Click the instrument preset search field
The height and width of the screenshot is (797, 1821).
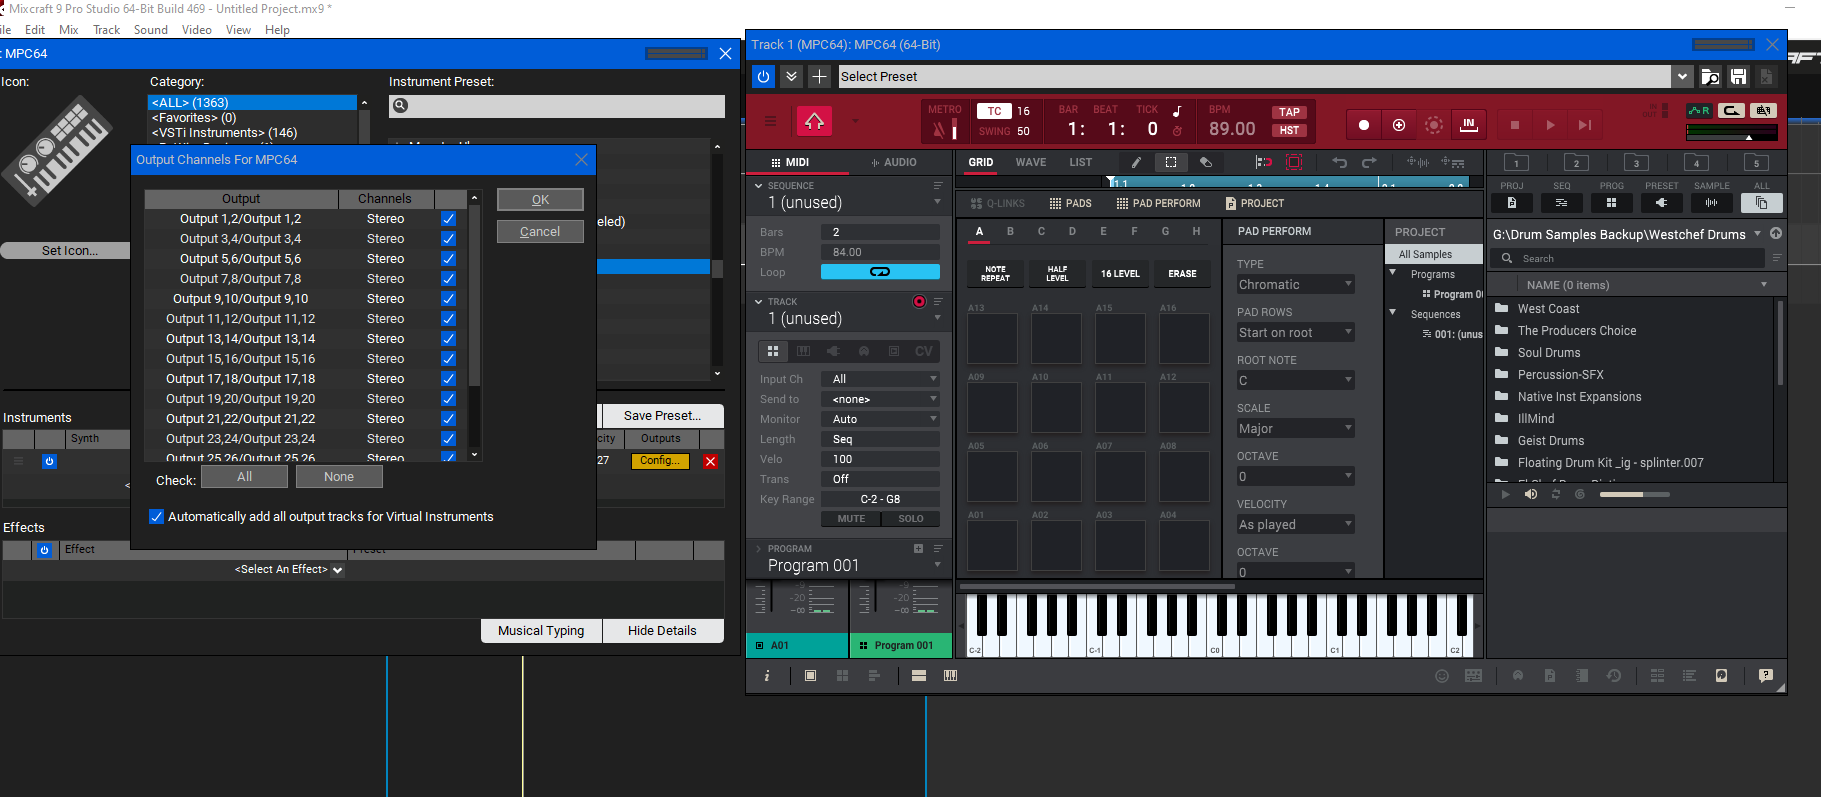click(556, 106)
